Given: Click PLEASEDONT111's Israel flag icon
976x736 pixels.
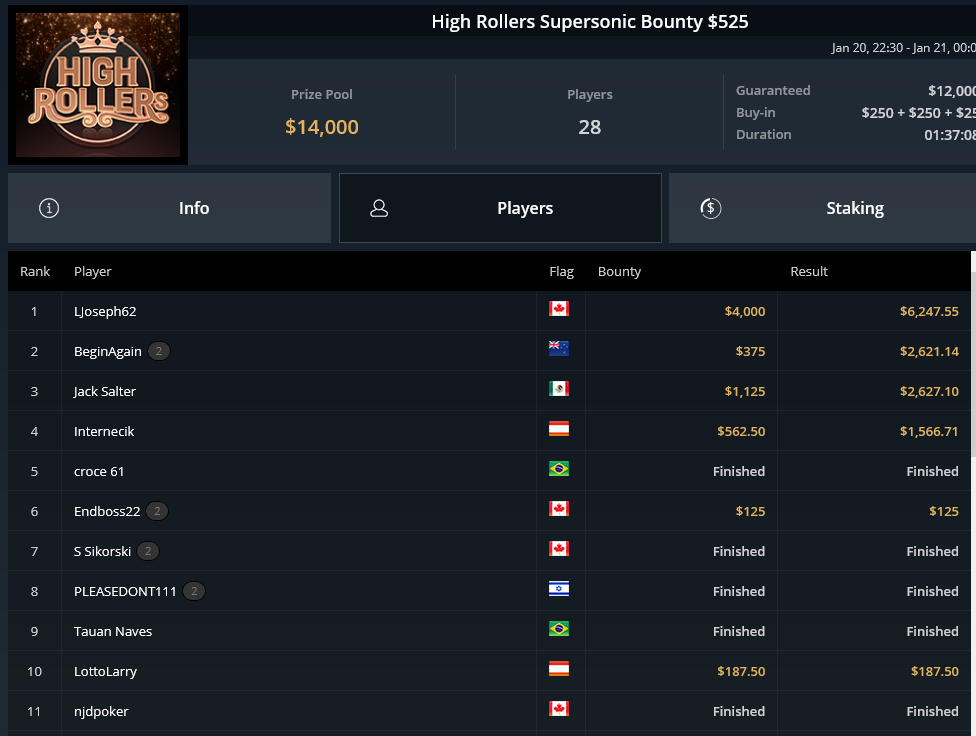Looking at the screenshot, I should tap(559, 588).
